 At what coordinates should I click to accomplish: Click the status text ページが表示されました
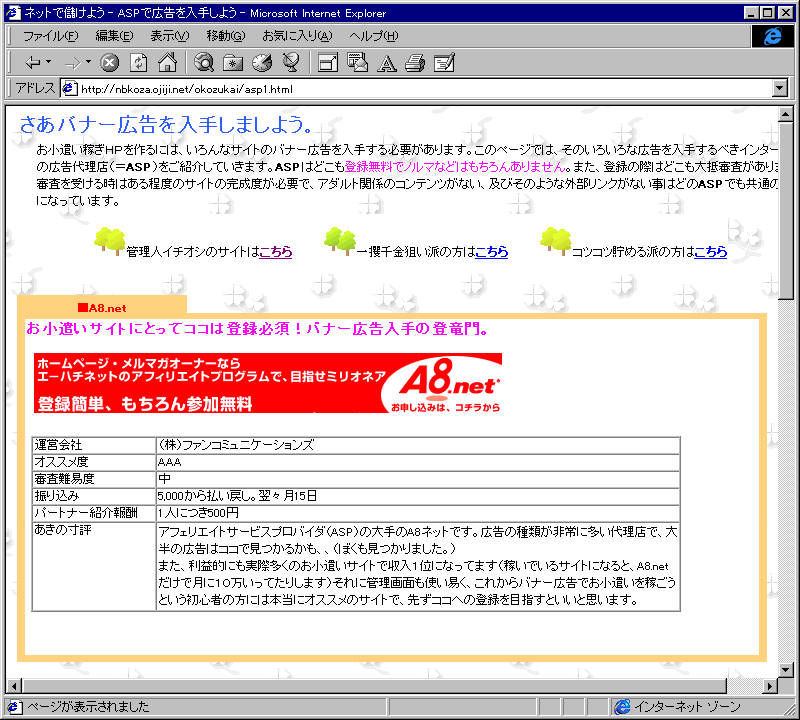pyautogui.click(x=88, y=707)
